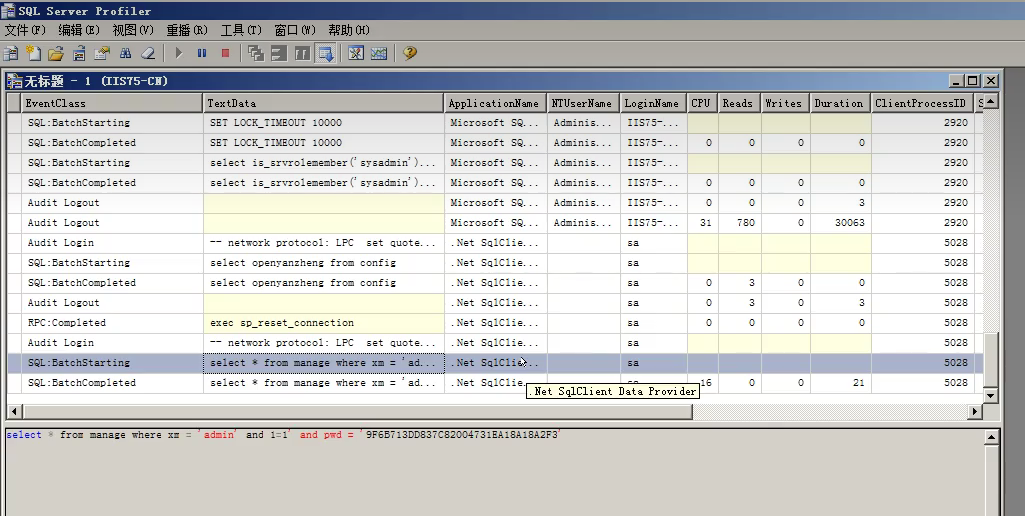
Task: Click horizontal scrollbar right arrow of grid
Action: [x=975, y=411]
